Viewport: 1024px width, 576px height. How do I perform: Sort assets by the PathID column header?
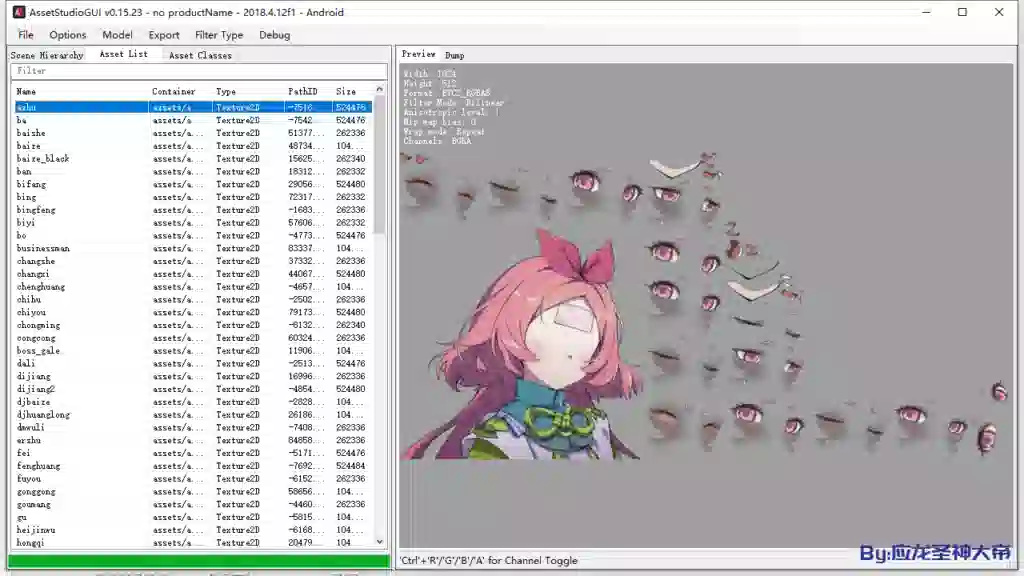[x=309, y=91]
